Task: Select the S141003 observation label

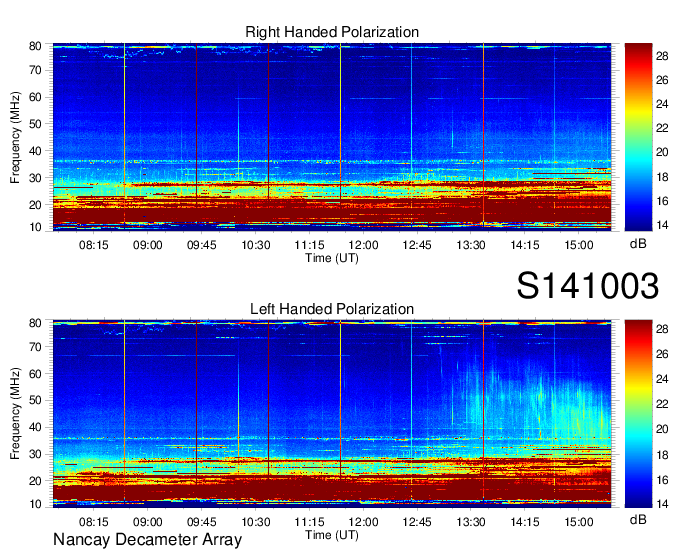Action: click(x=588, y=286)
